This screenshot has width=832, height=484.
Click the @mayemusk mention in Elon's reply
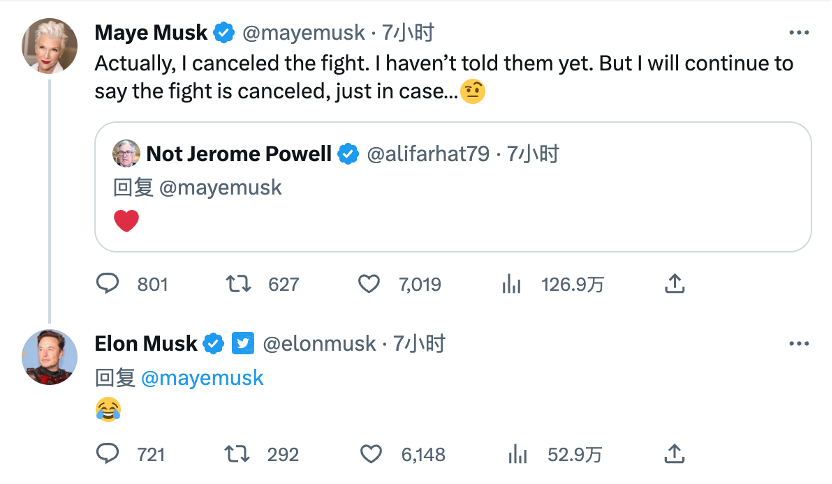pos(202,377)
